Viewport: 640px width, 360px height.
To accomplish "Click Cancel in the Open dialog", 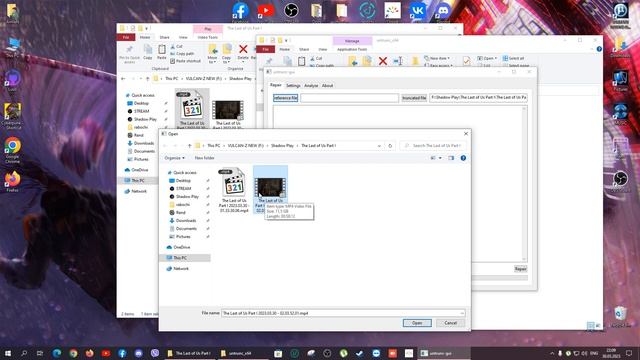I will [x=451, y=323].
